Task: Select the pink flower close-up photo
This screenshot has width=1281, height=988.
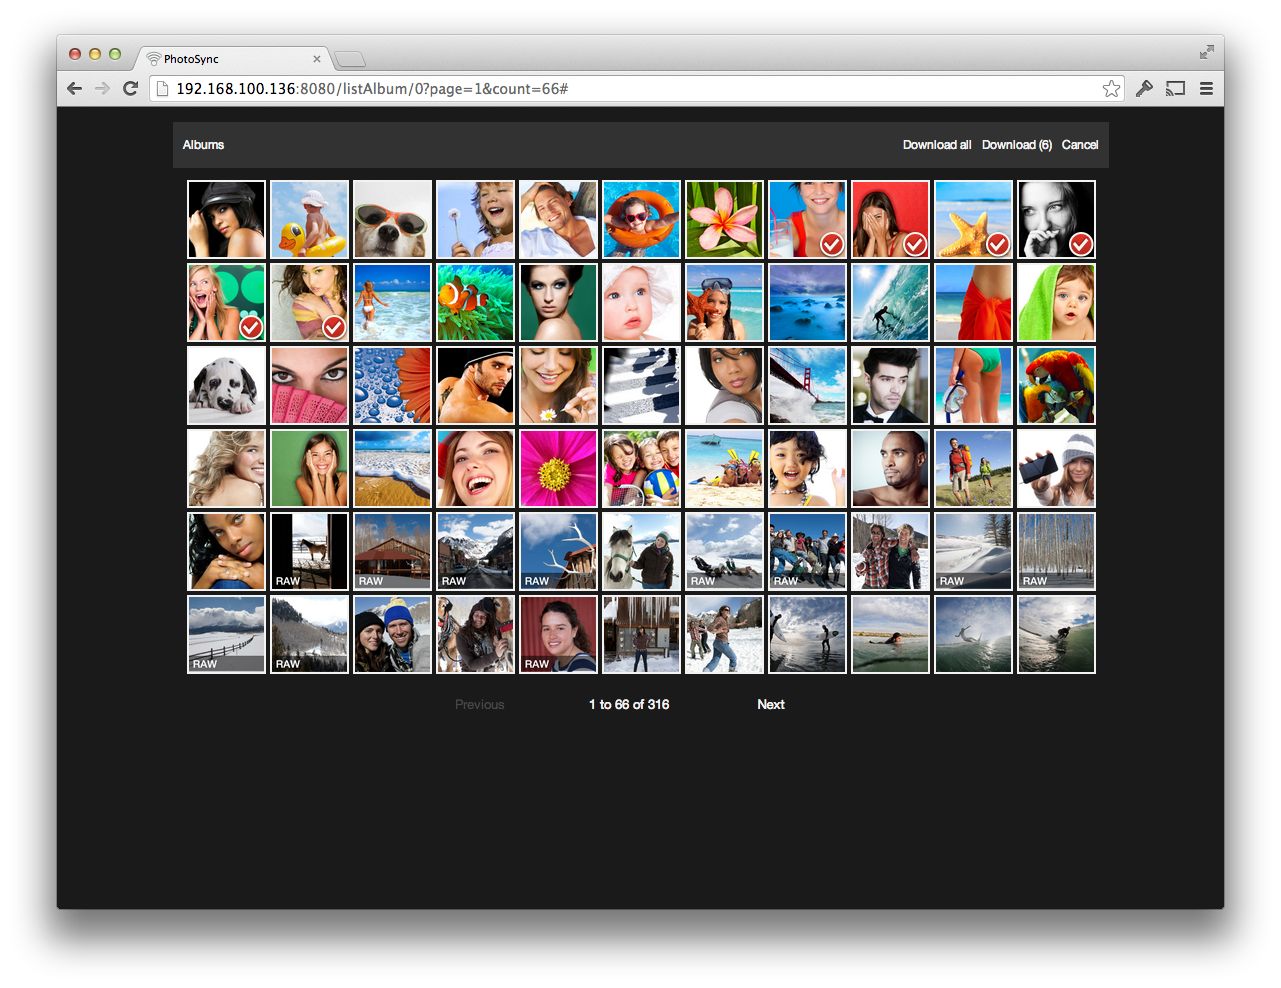Action: point(558,468)
